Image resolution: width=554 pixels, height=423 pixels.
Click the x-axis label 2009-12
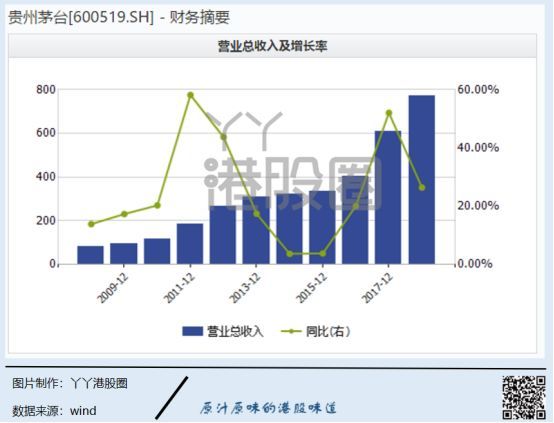[x=113, y=288]
